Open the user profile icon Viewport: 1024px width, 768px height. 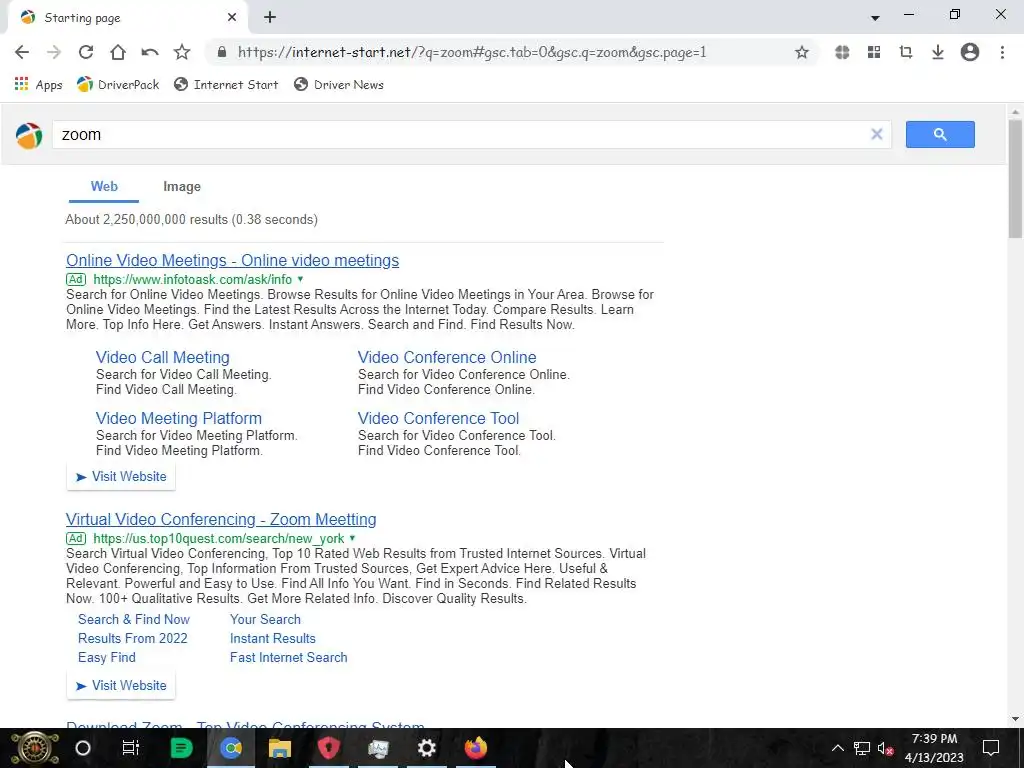coord(970,52)
